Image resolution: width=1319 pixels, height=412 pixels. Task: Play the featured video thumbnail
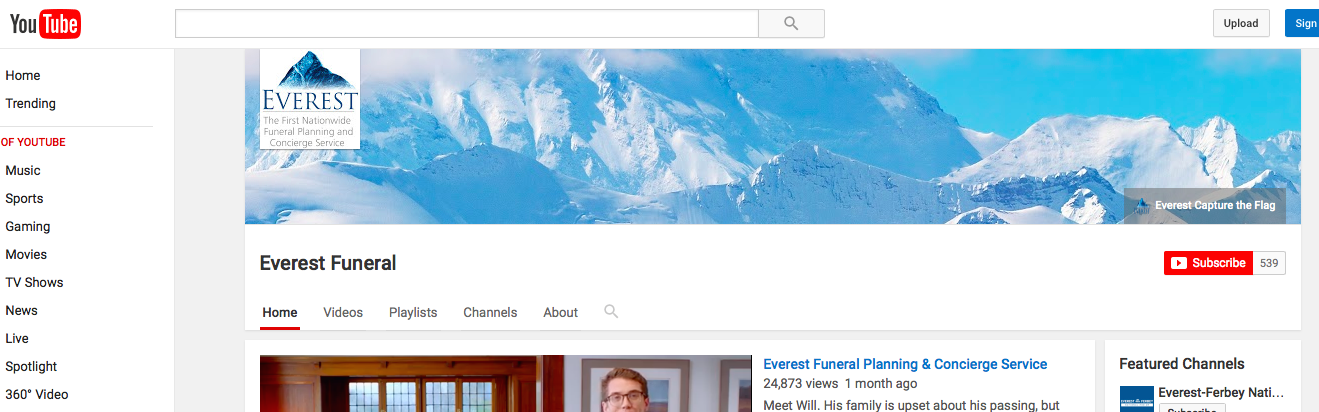point(505,384)
